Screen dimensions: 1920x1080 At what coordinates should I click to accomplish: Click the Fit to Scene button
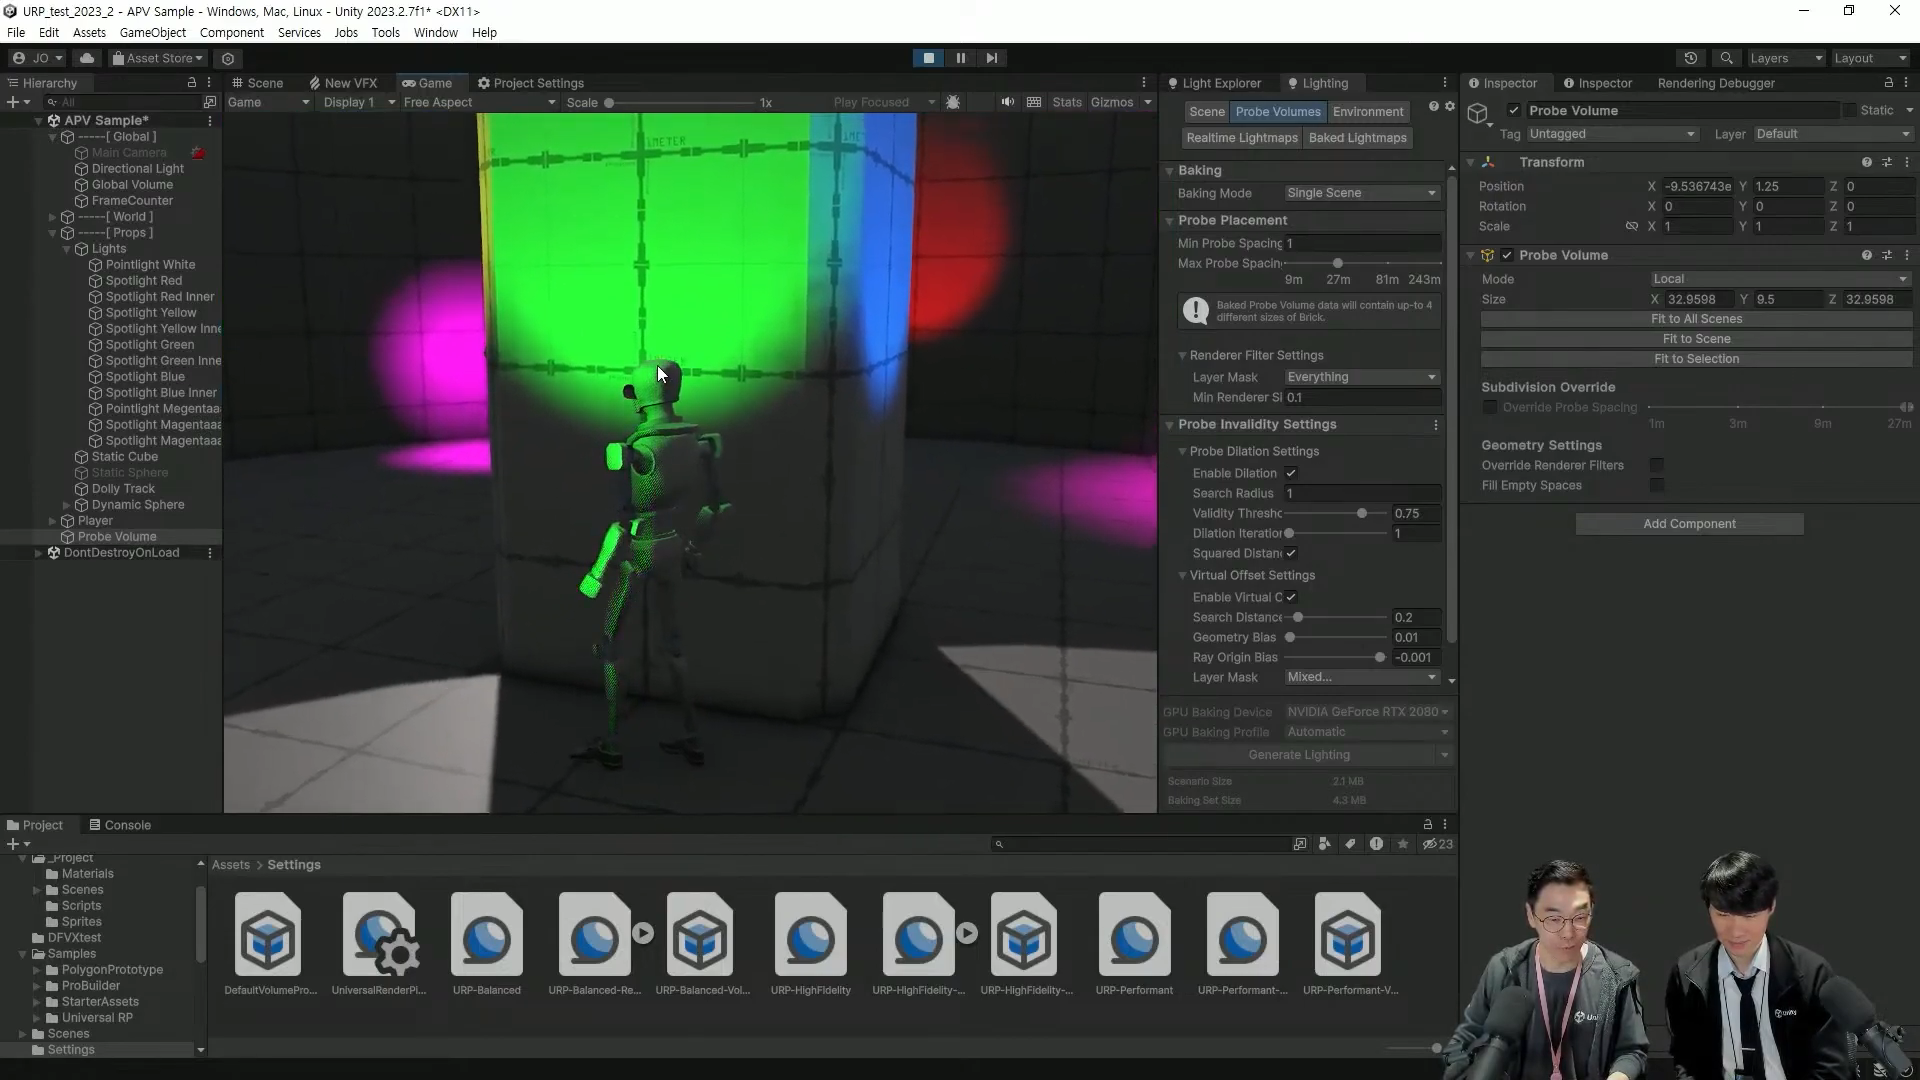click(x=1696, y=339)
